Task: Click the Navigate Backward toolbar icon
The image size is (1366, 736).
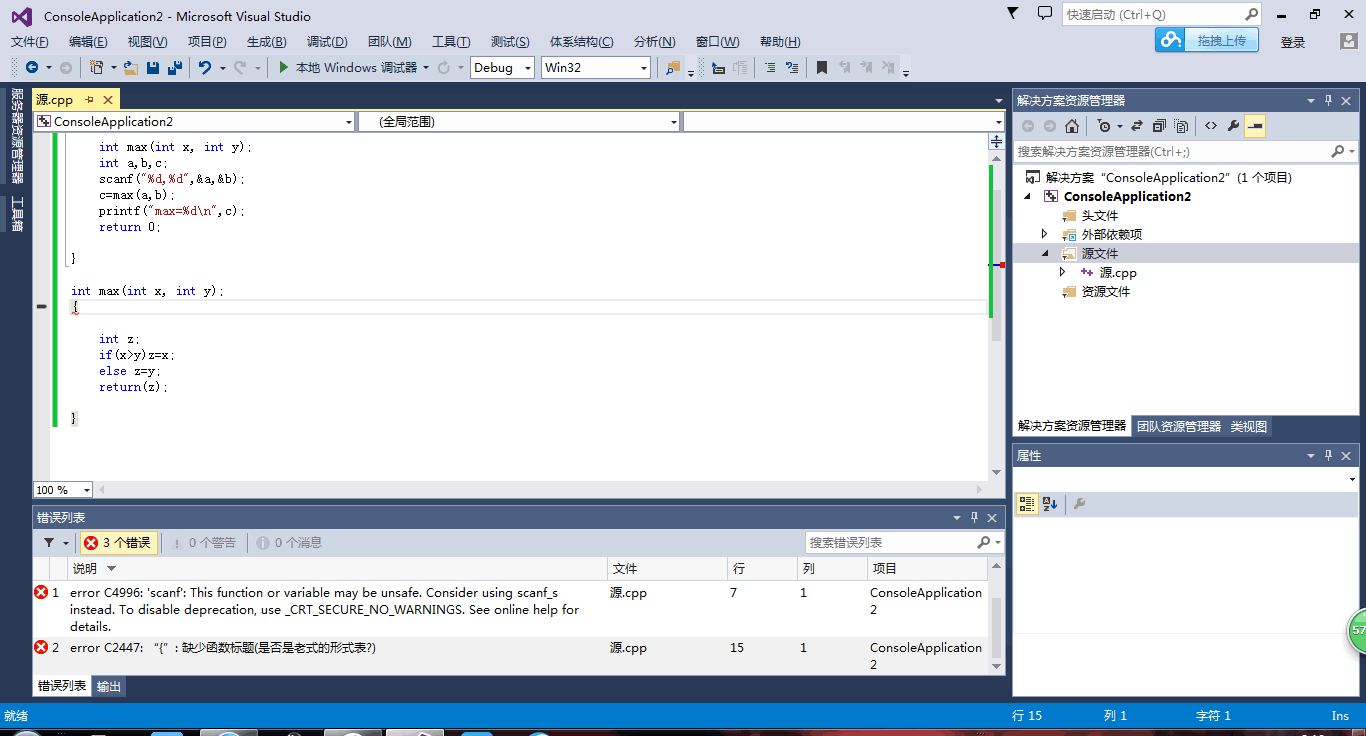Action: [32, 67]
